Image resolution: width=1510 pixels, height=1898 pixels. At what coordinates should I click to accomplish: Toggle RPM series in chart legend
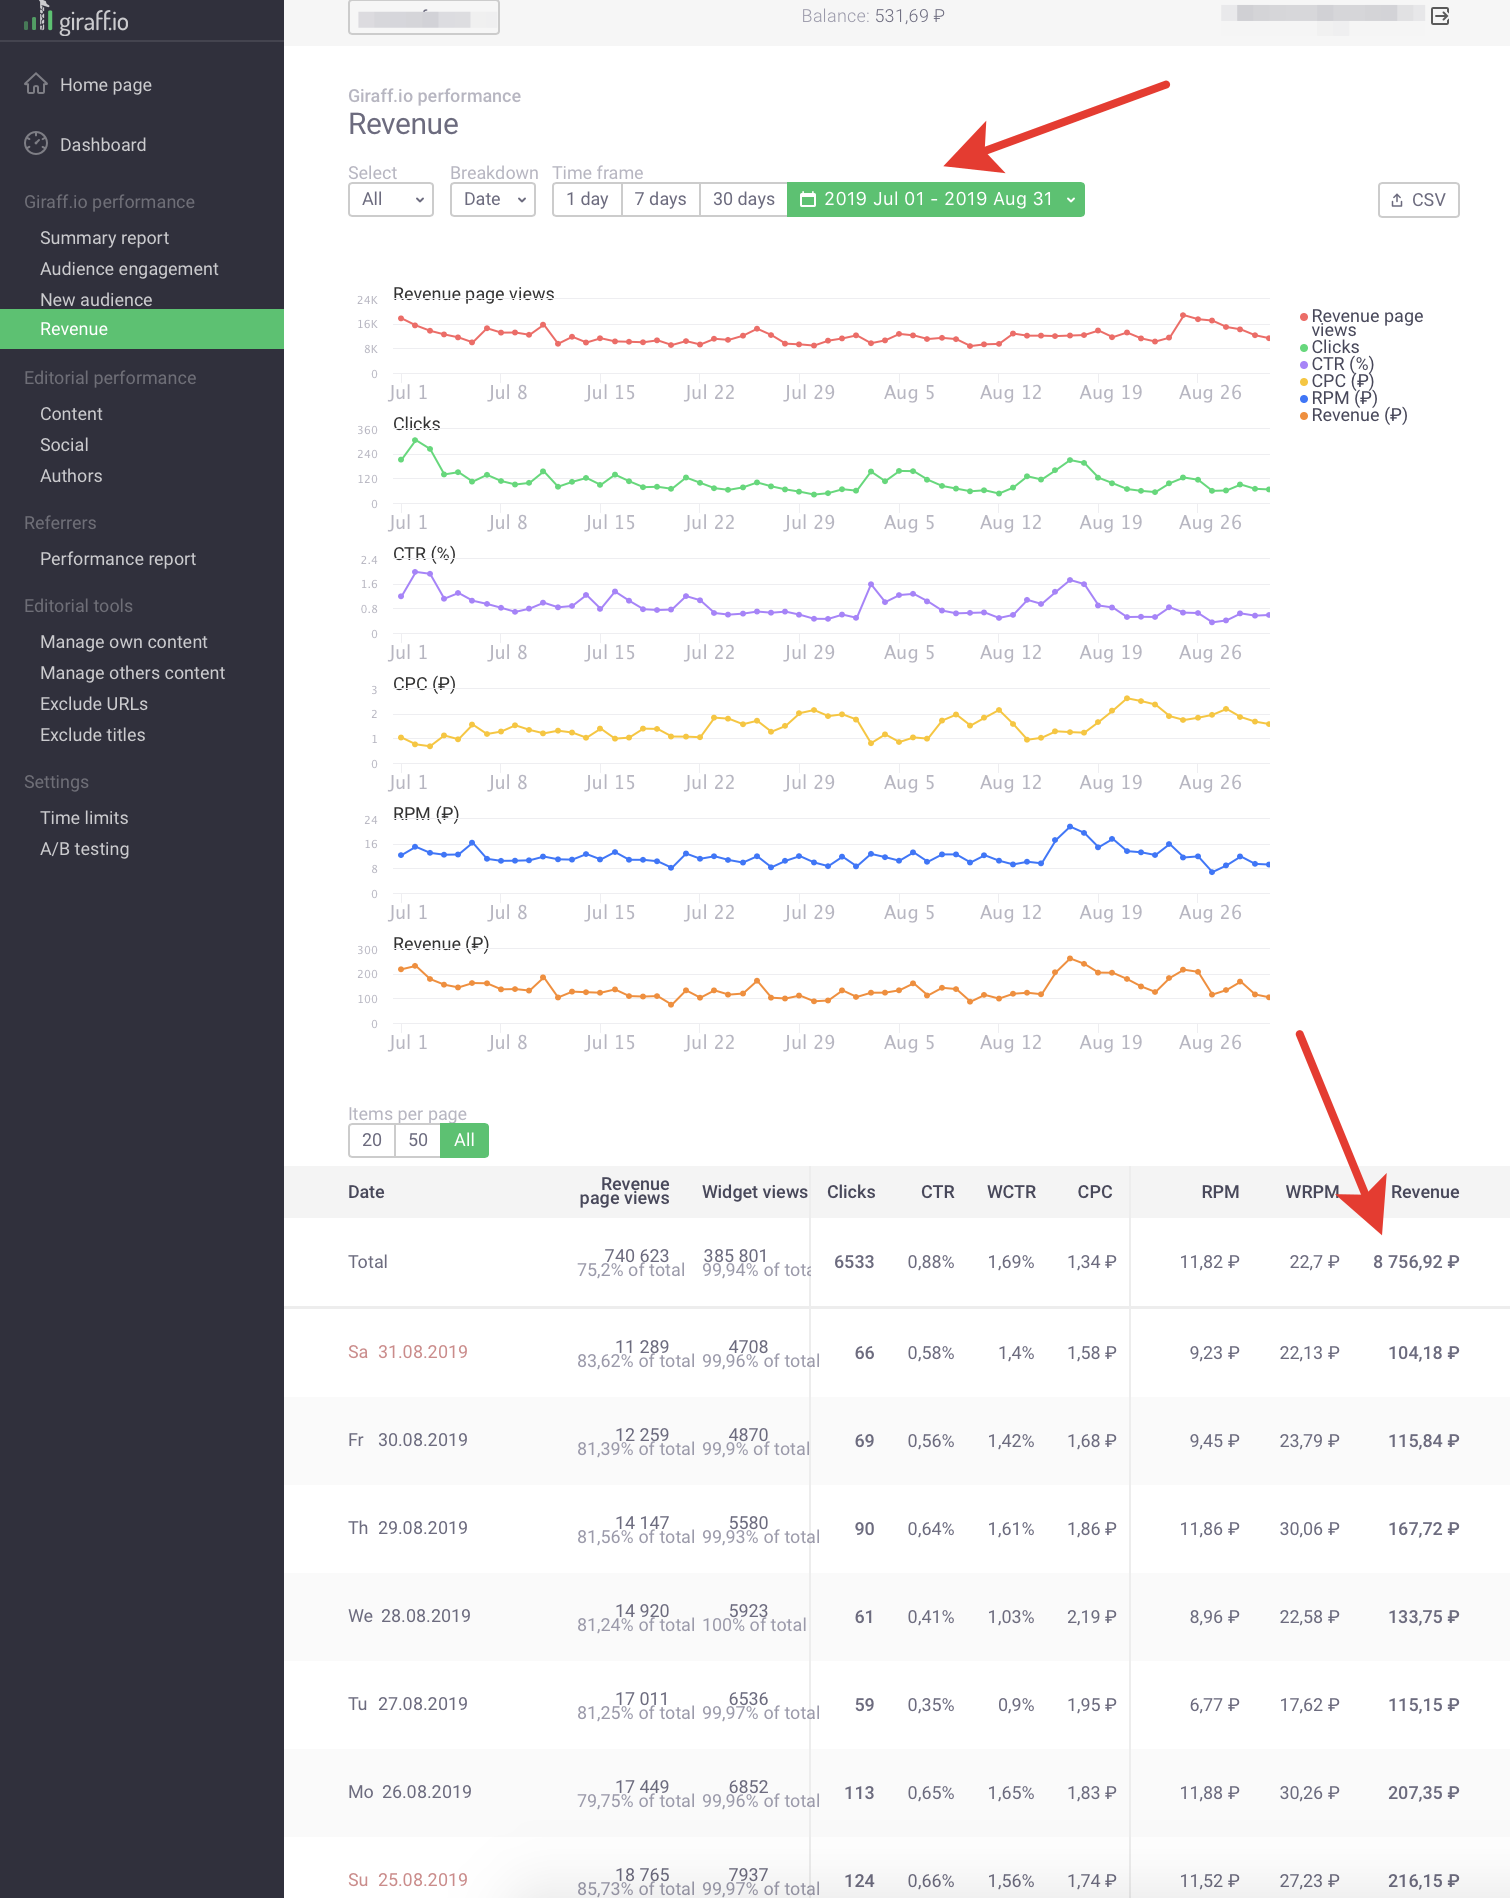(1338, 398)
